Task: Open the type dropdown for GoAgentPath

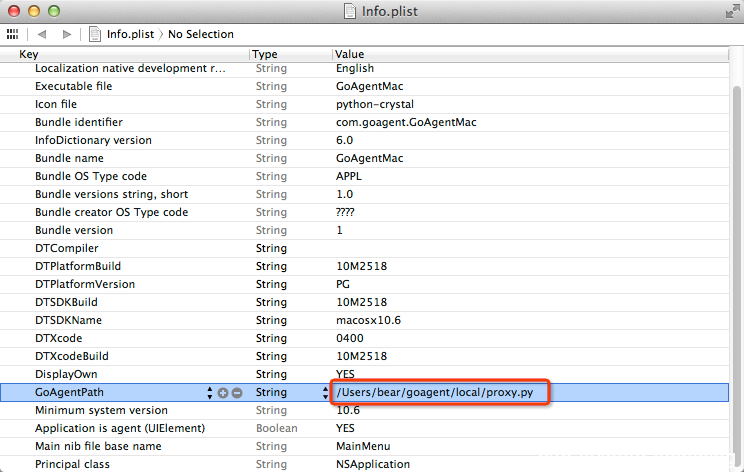Action: coord(324,393)
